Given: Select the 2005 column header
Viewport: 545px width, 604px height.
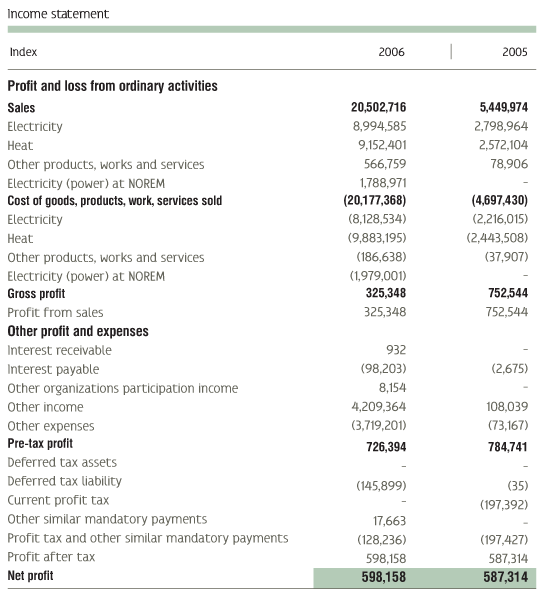Looking at the screenshot, I should (515, 52).
